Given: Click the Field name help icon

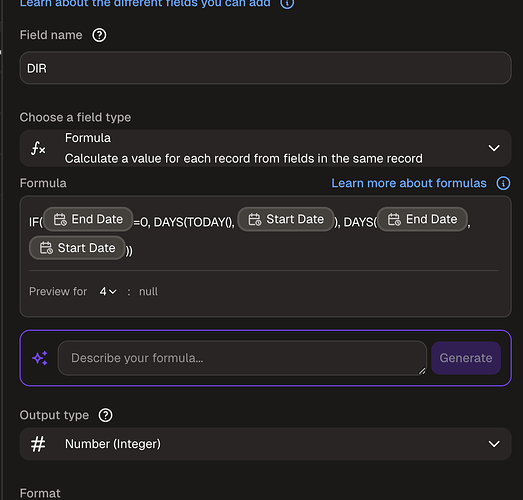Looking at the screenshot, I should pos(99,35).
